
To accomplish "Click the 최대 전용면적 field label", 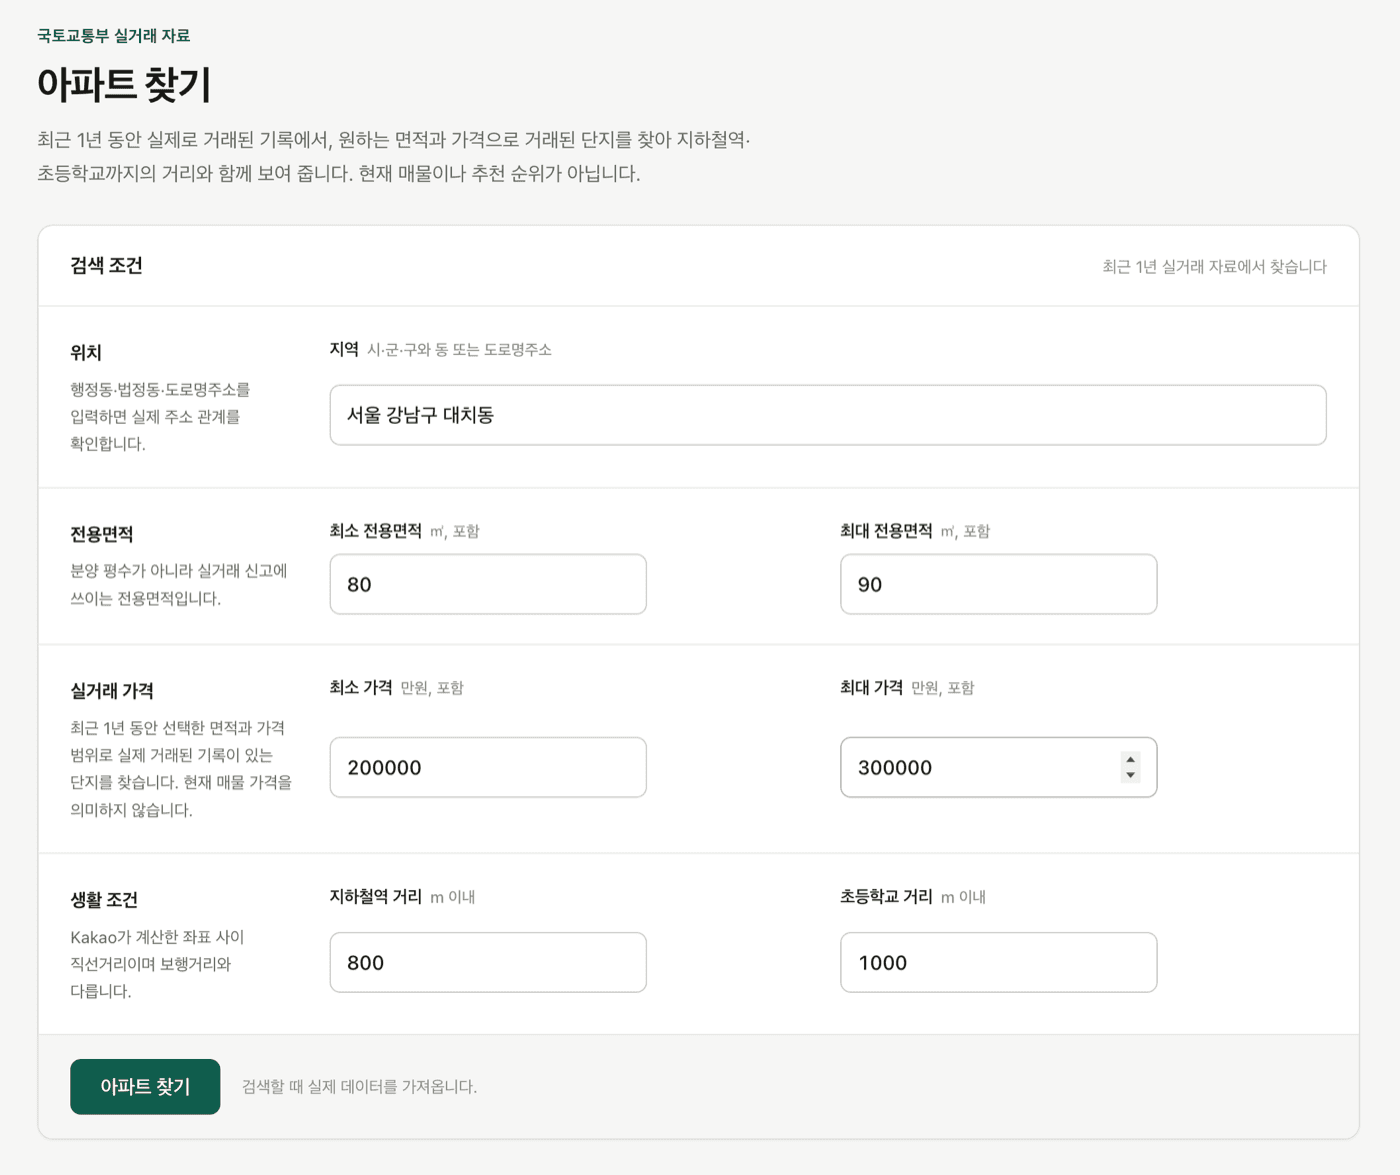I will 887,531.
